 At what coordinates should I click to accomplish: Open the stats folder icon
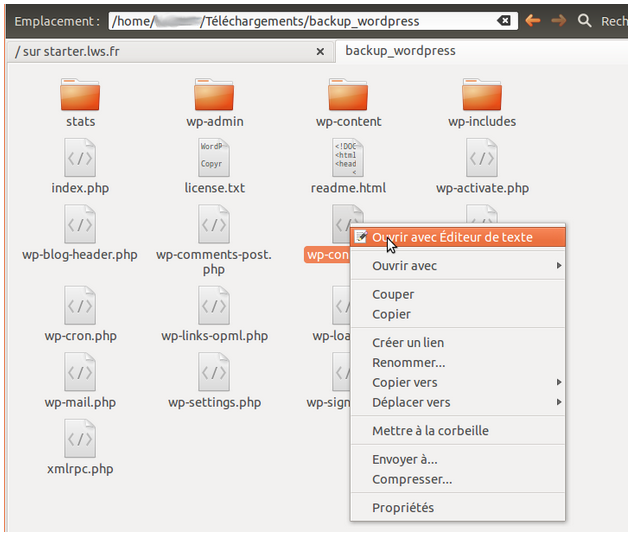click(x=80, y=94)
